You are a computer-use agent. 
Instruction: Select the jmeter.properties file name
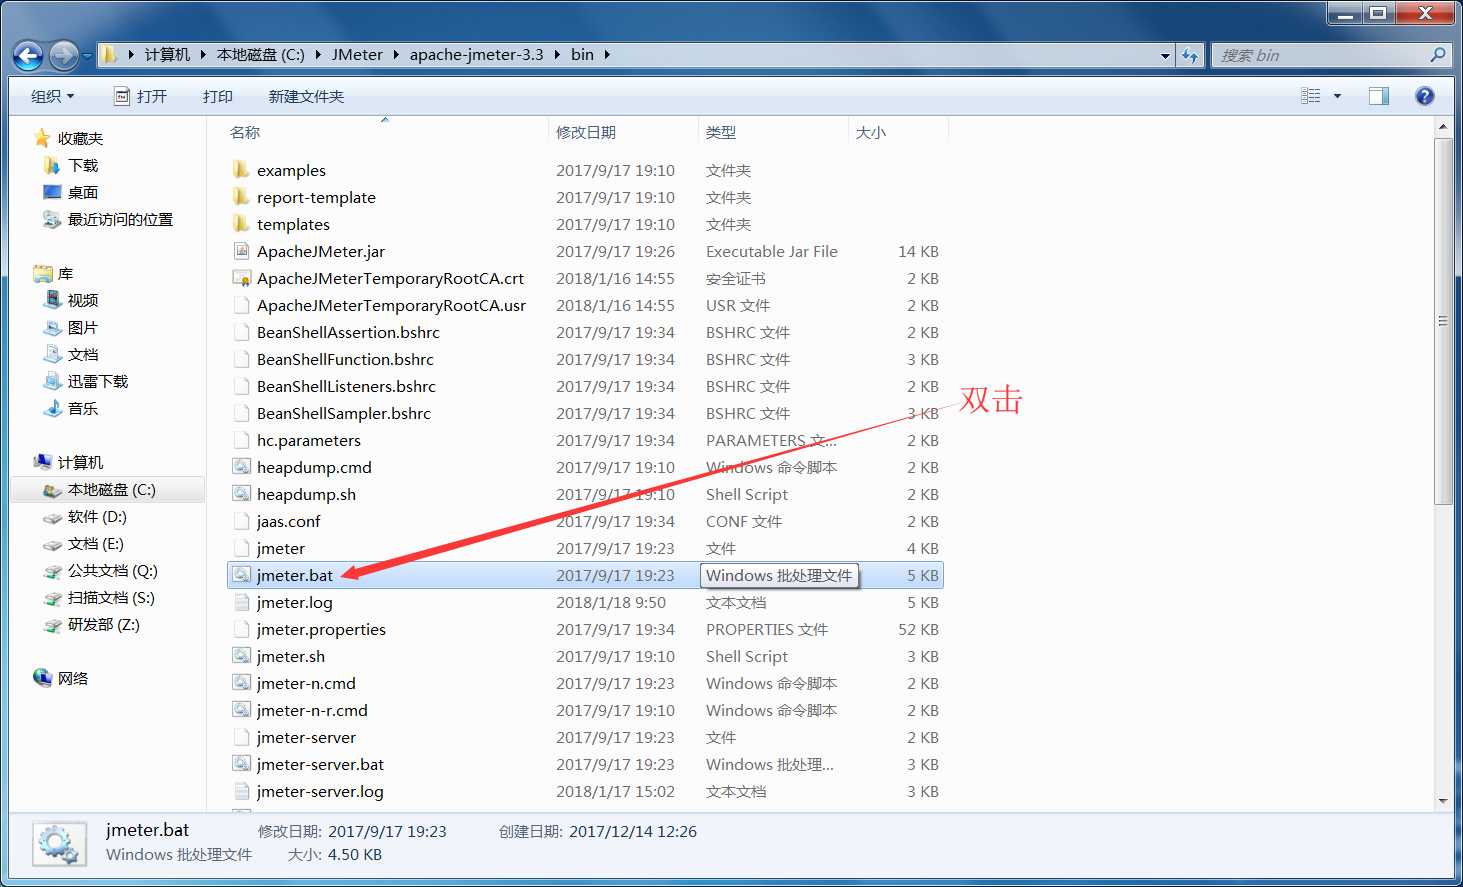(321, 629)
